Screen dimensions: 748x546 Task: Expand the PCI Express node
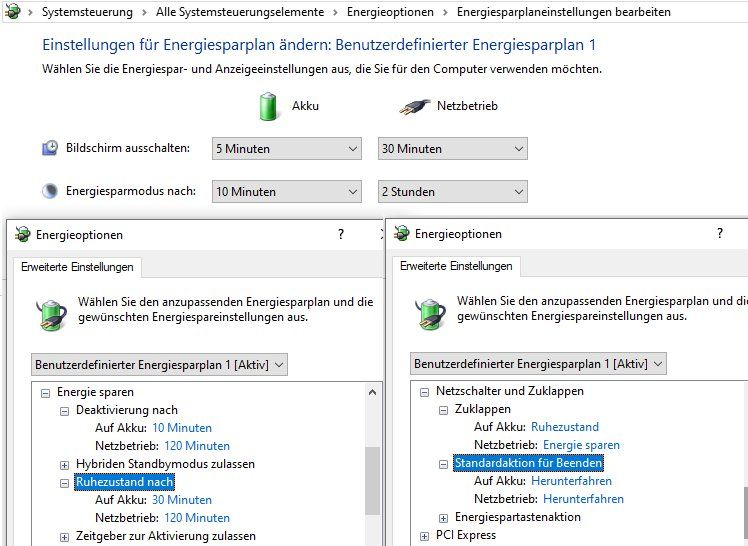[424, 536]
